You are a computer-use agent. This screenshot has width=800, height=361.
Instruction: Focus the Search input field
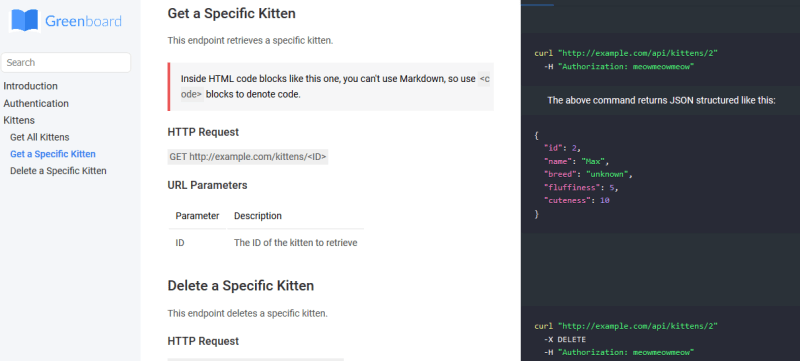(x=66, y=62)
